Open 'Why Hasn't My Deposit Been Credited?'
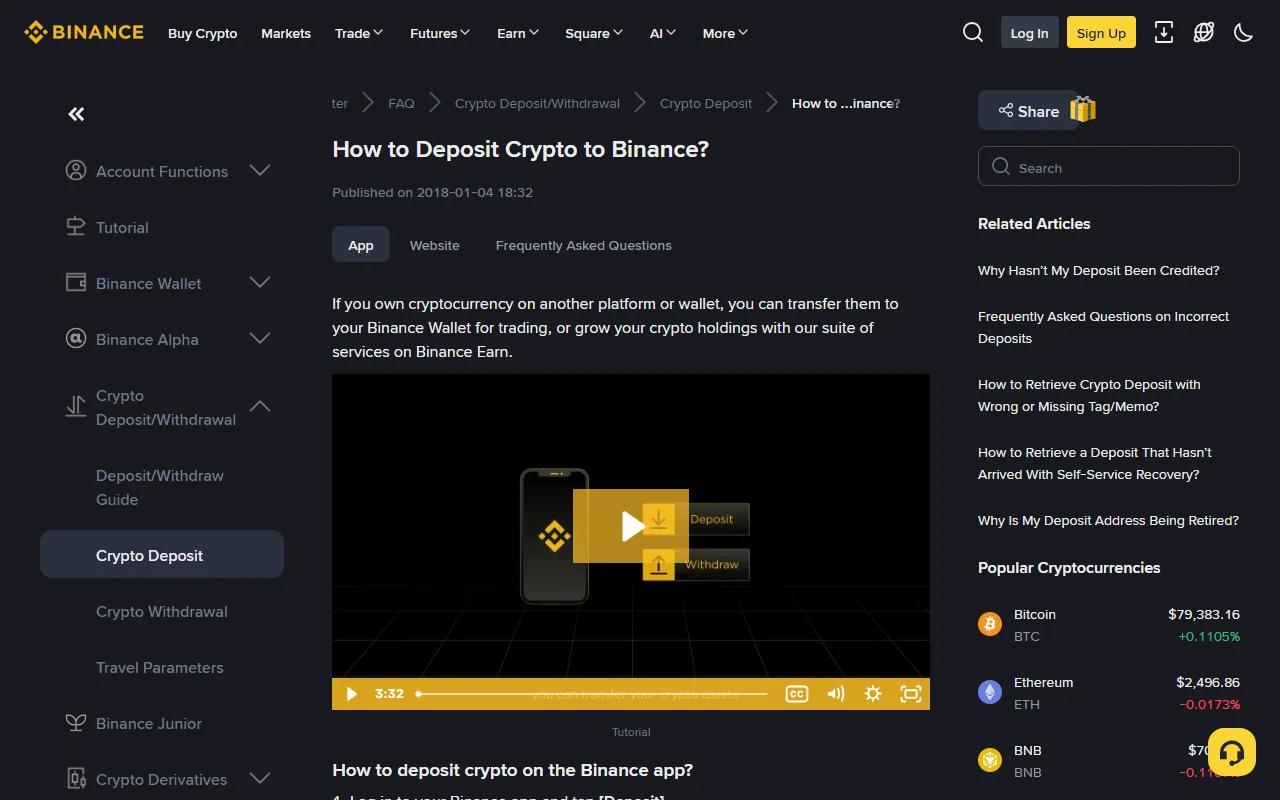Screen dimensions: 1280x800 coord(1099,270)
